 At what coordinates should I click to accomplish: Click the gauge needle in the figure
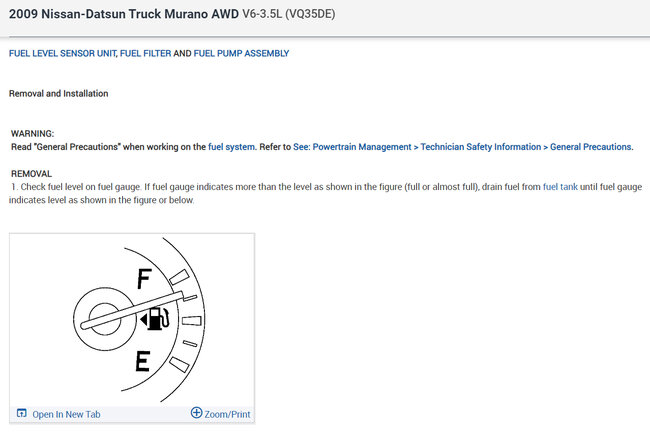[x=132, y=310]
